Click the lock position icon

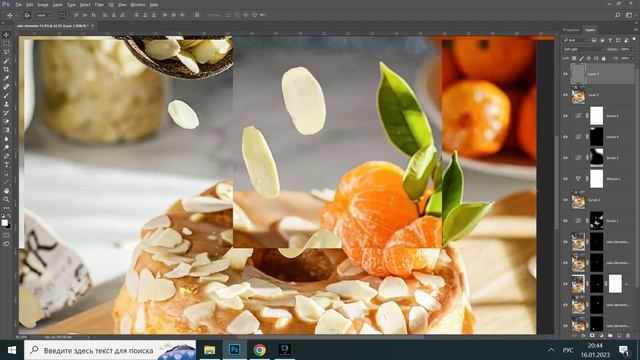coord(589,58)
